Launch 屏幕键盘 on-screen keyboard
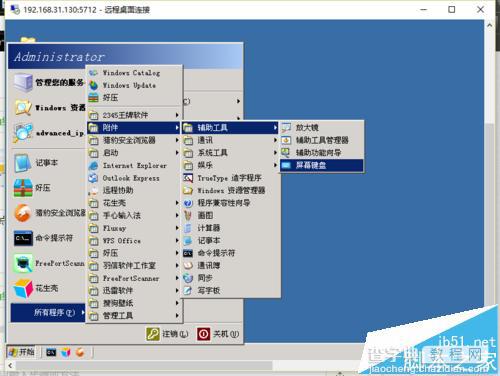Screen dimensions: 500x376 click(x=321, y=165)
